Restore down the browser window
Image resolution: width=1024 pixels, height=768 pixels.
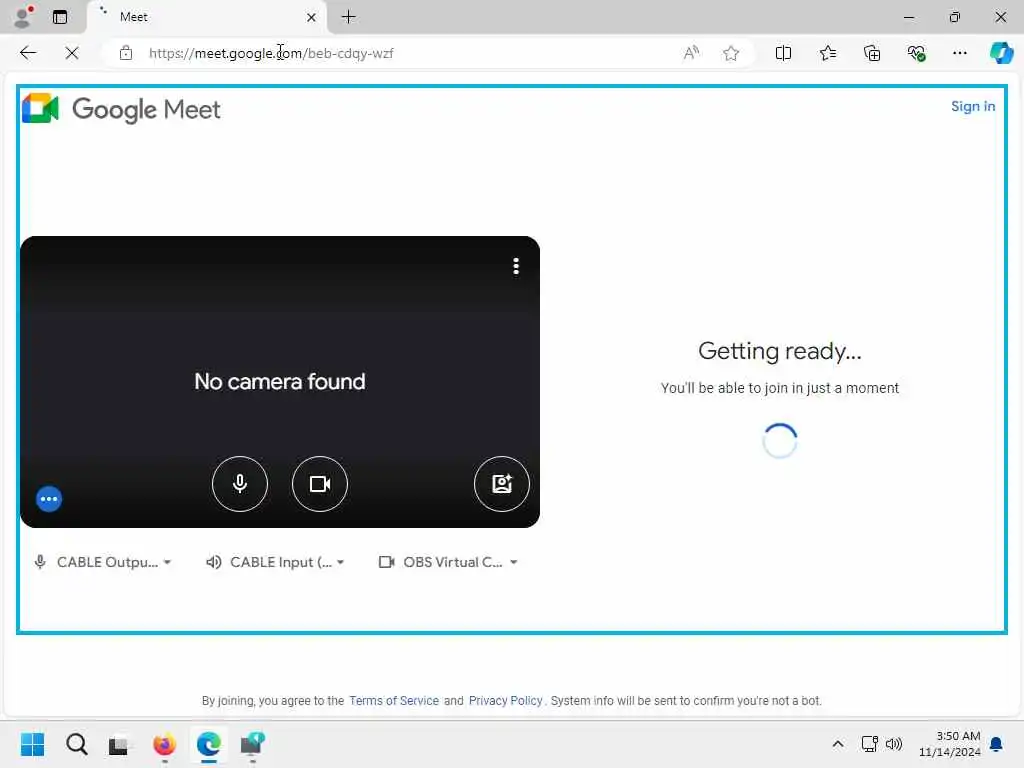955,17
